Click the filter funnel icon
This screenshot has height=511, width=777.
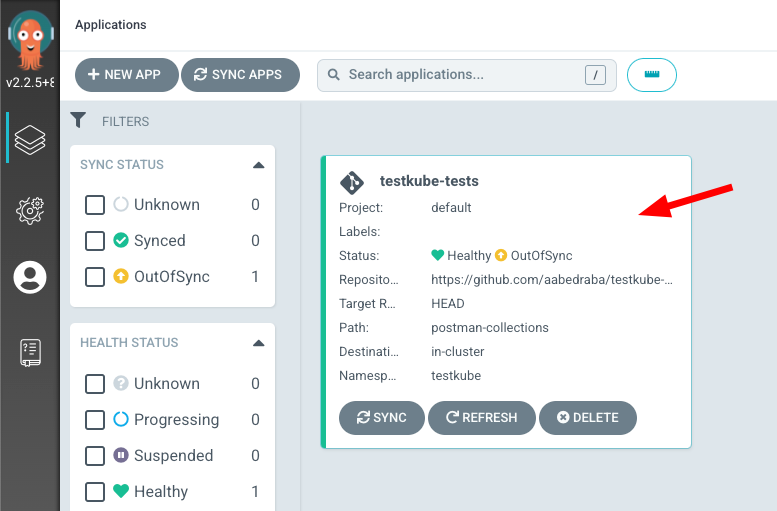coord(78,120)
